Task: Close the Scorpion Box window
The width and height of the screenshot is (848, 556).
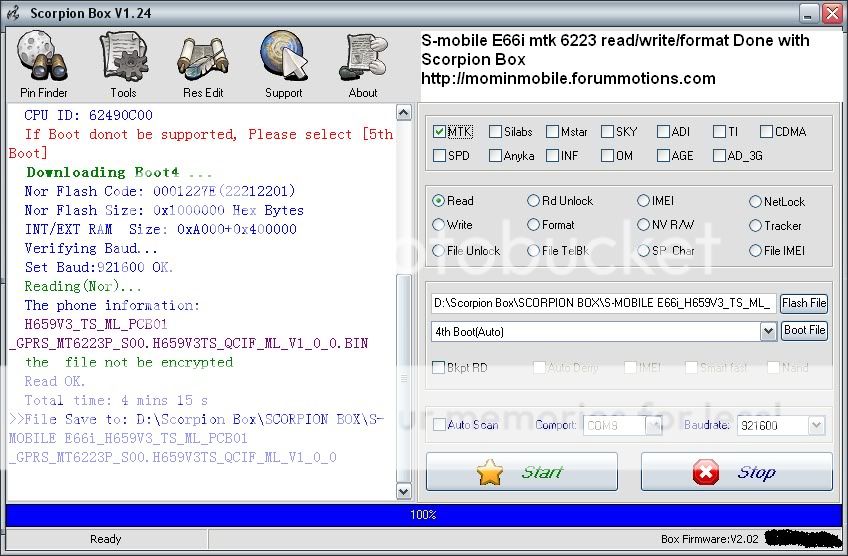Action: [832, 14]
